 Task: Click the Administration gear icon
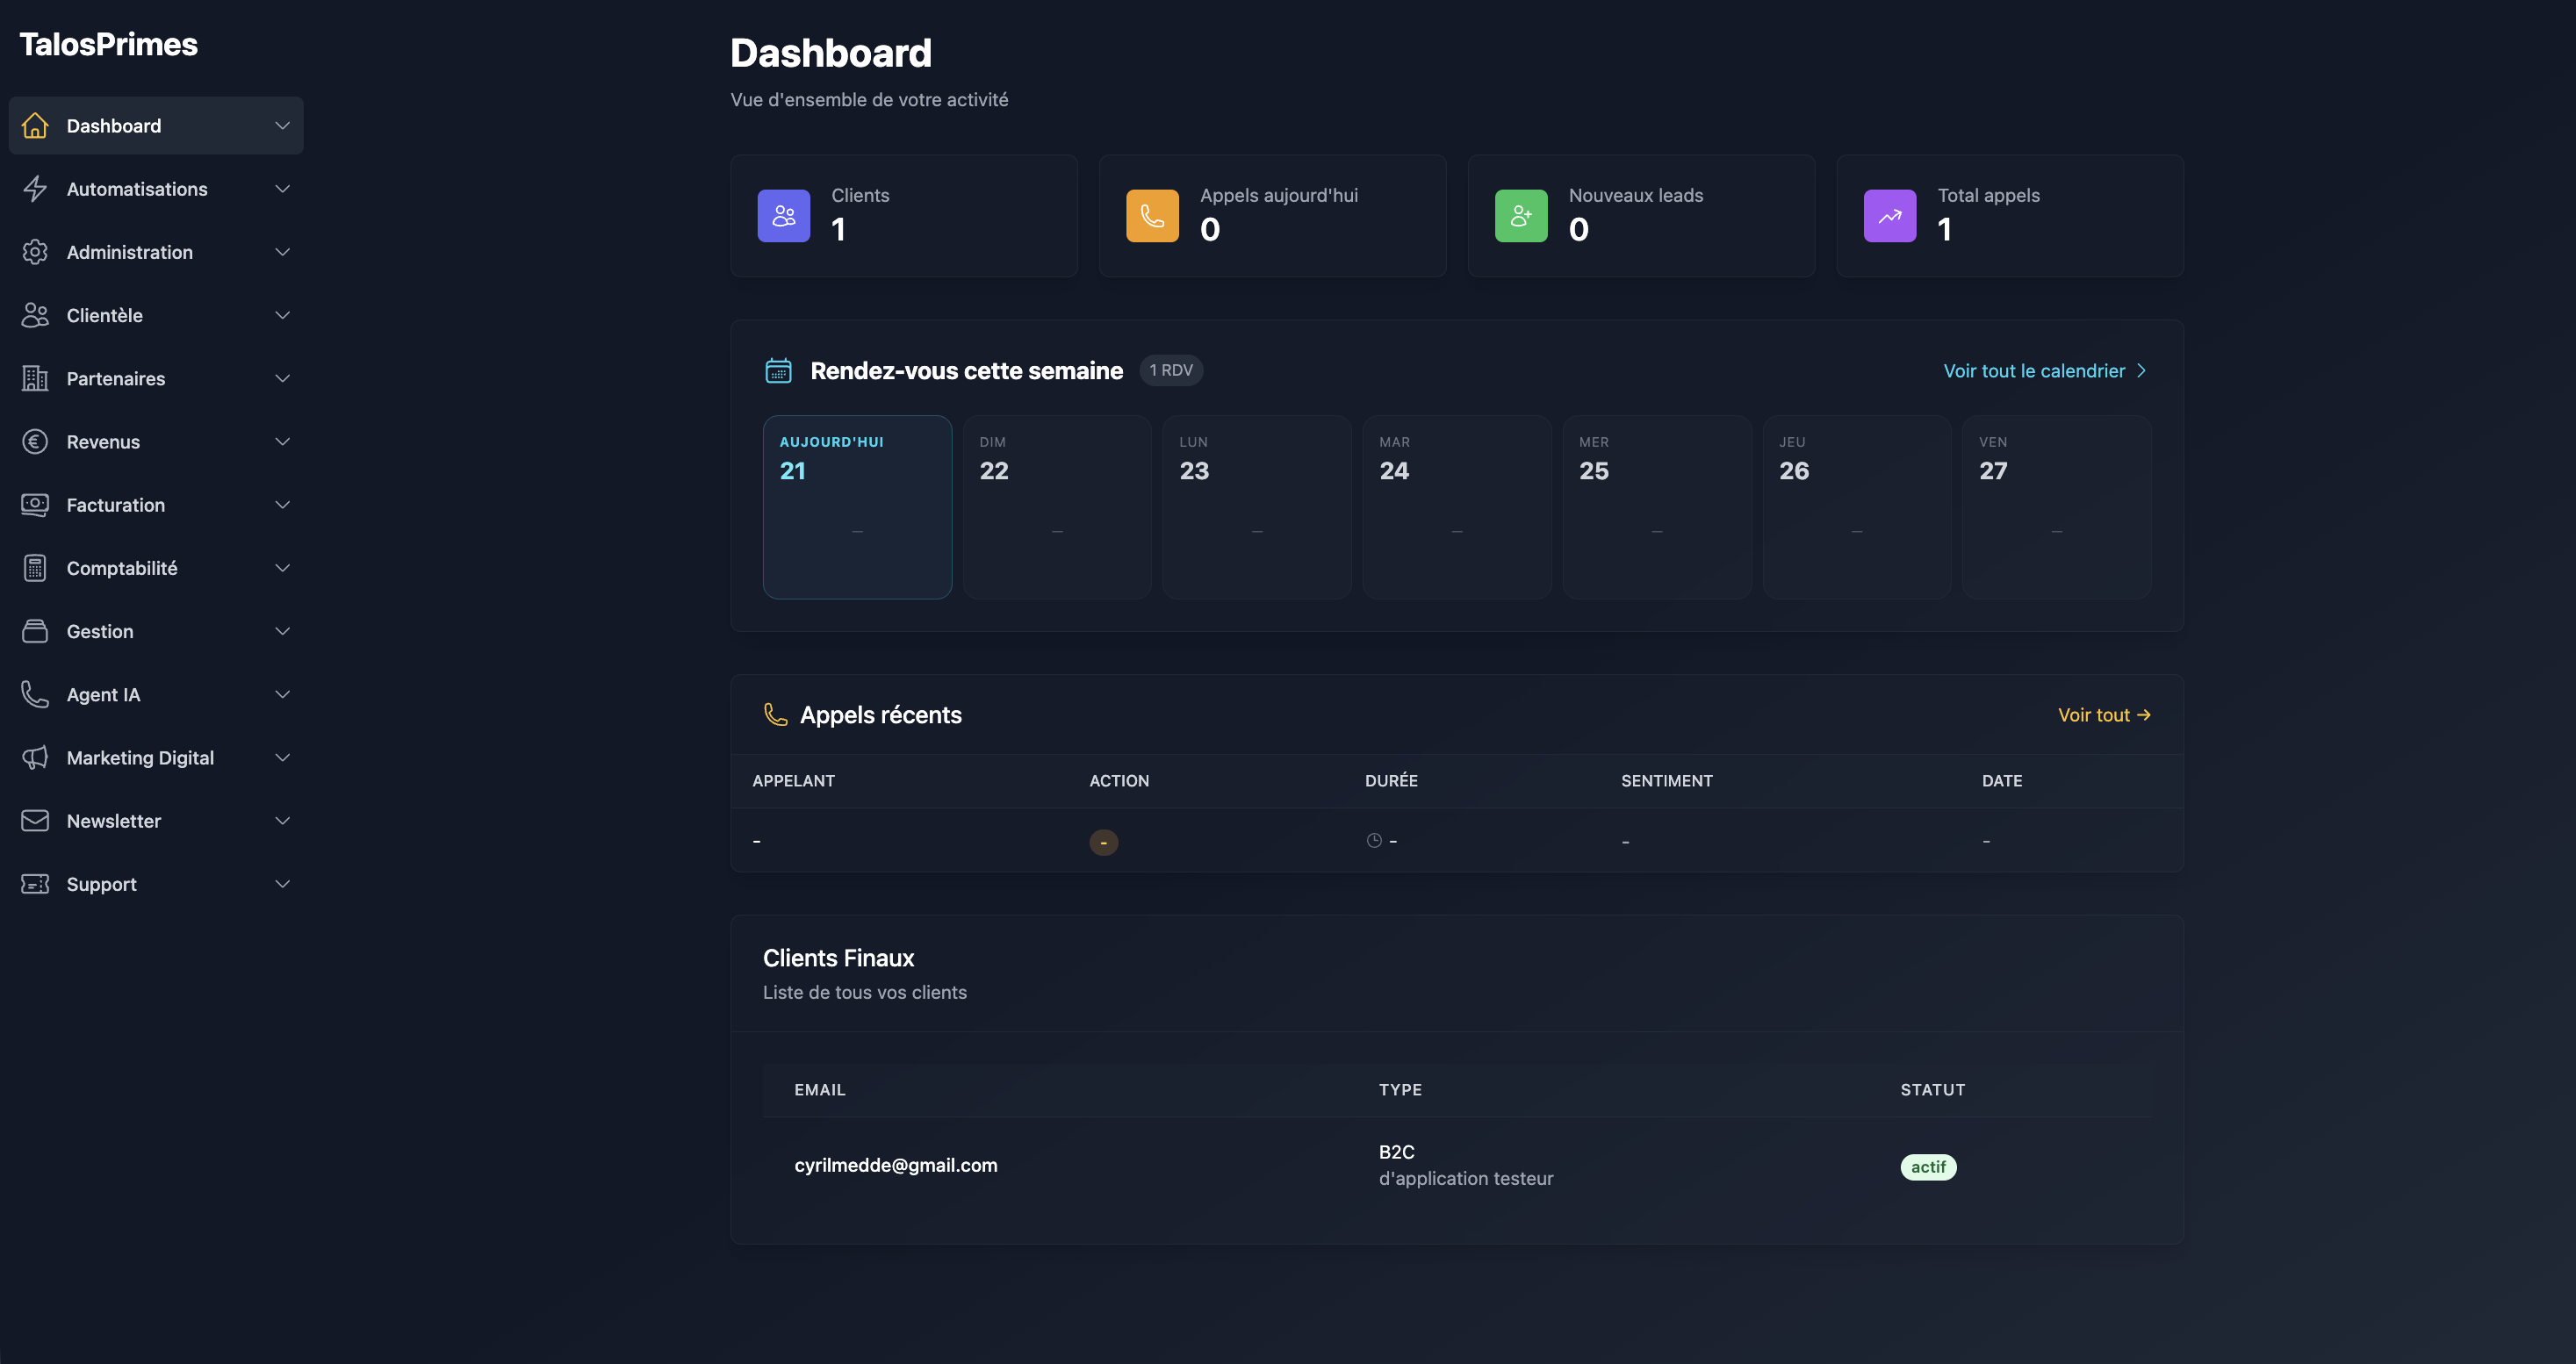[36, 252]
